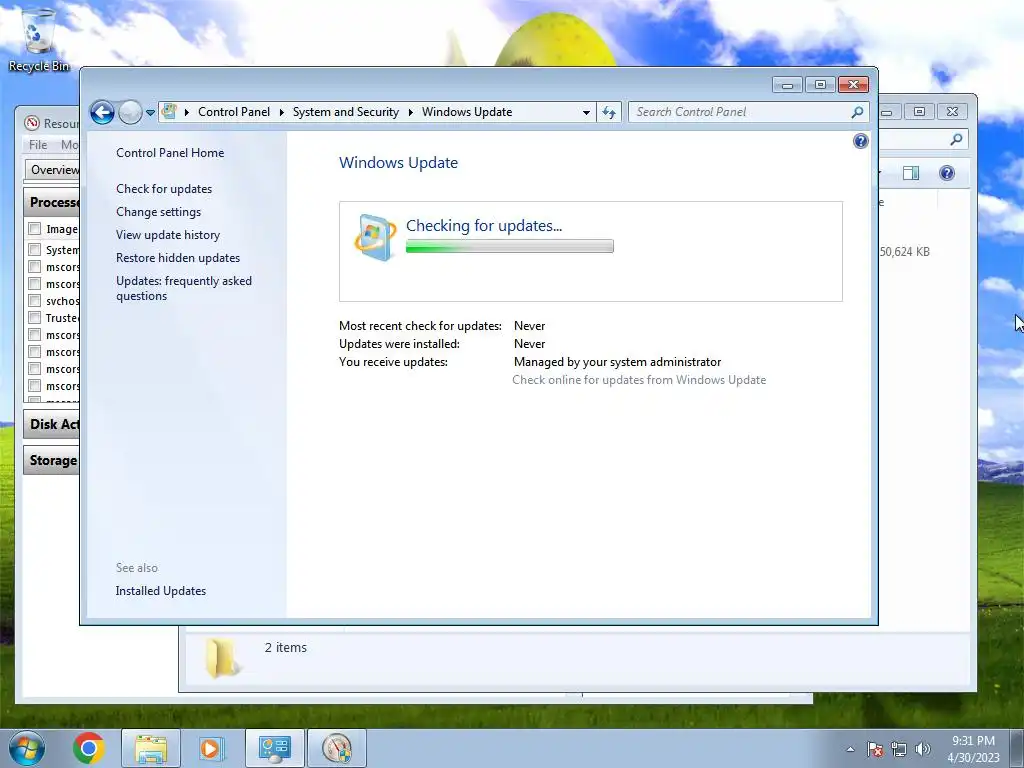Show hidden tray icons arrow
This screenshot has width=1024, height=768.
(x=850, y=749)
